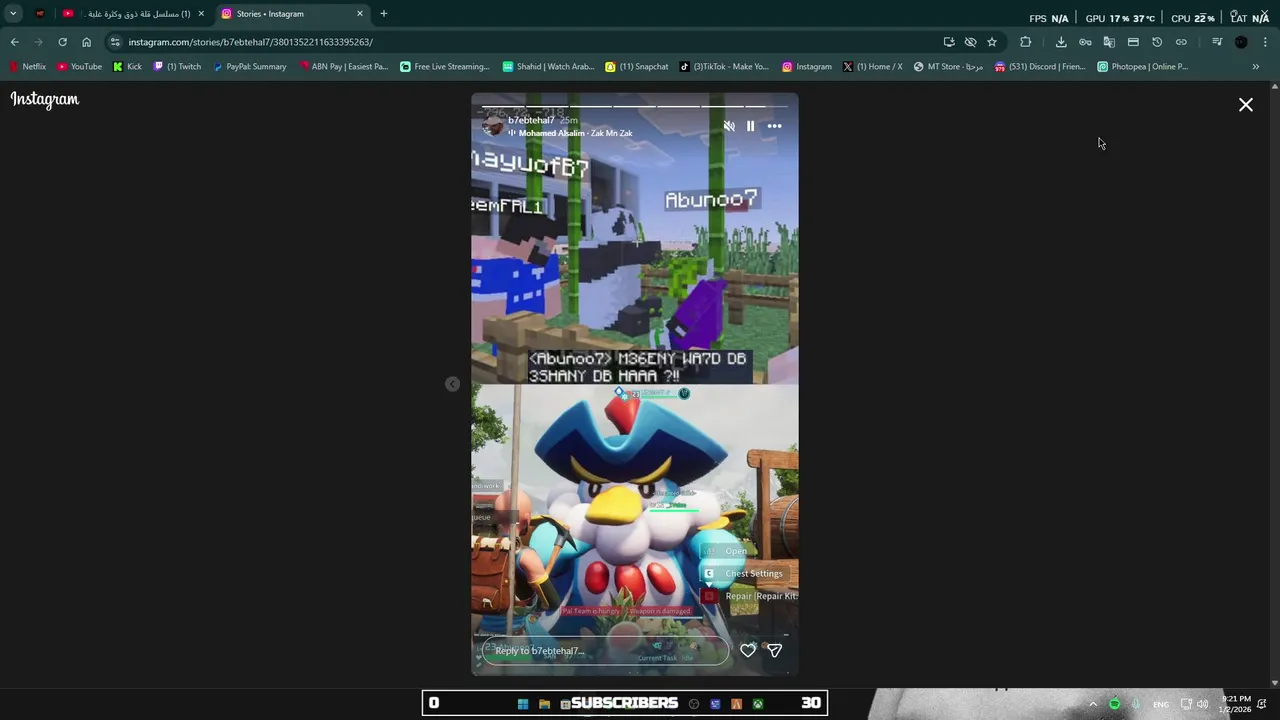The width and height of the screenshot is (1280, 720).
Task: Open the MT Store bookmark
Action: pos(948,67)
